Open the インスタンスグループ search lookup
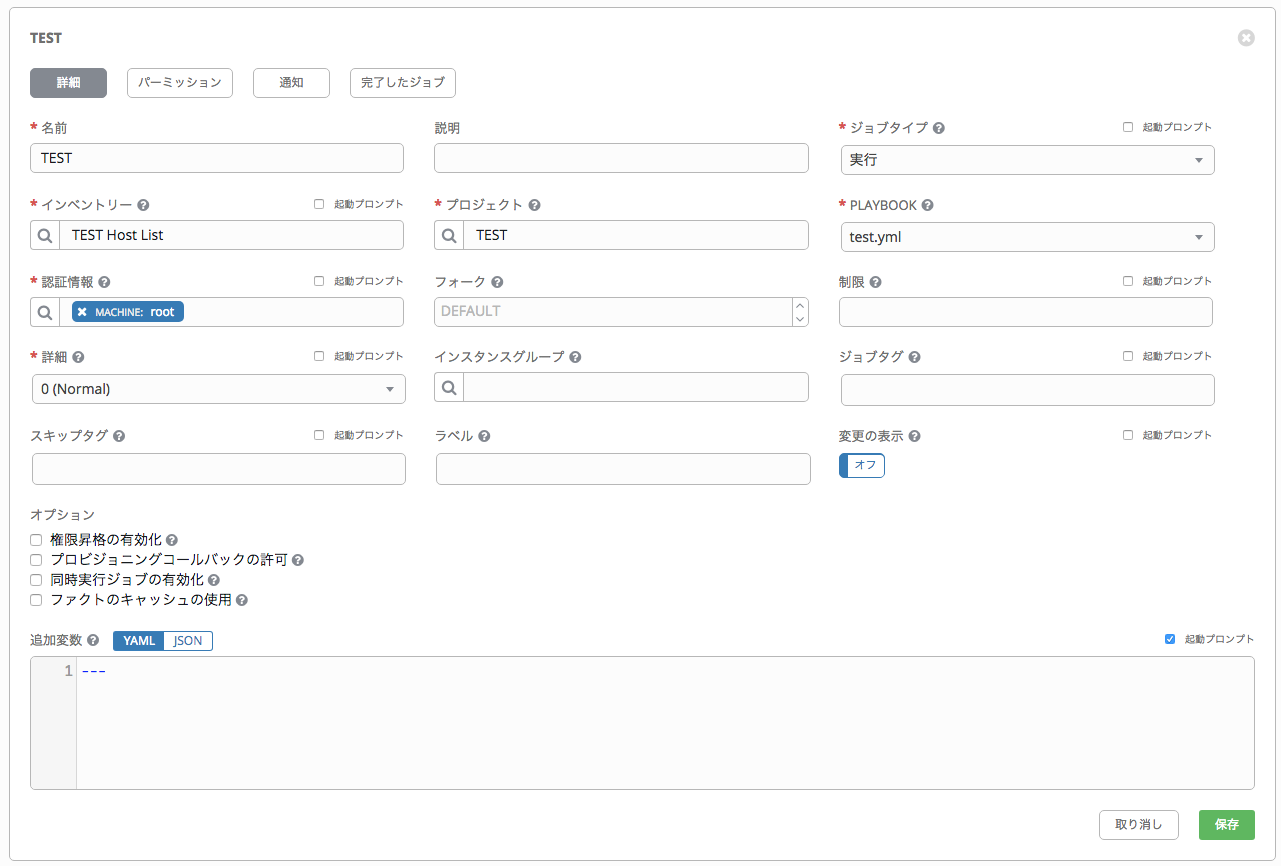 coord(448,386)
